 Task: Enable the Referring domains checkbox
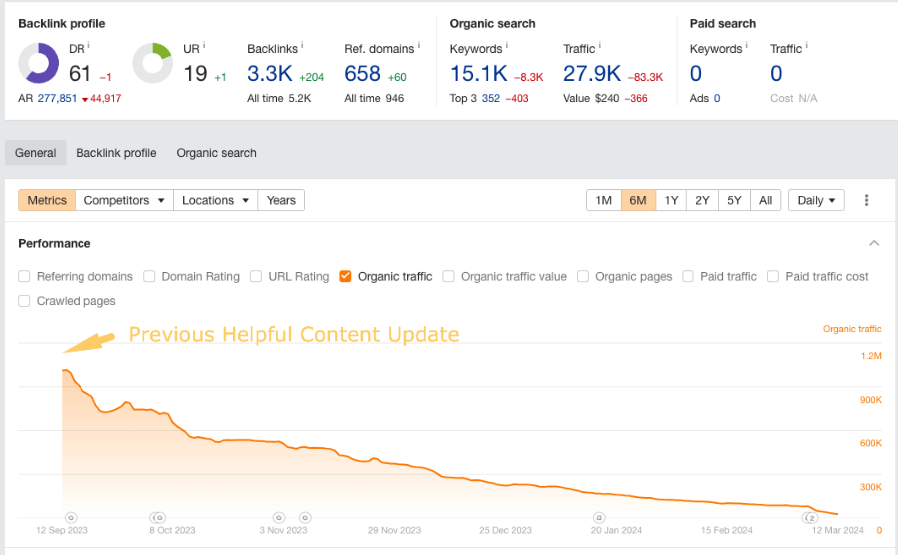point(24,277)
